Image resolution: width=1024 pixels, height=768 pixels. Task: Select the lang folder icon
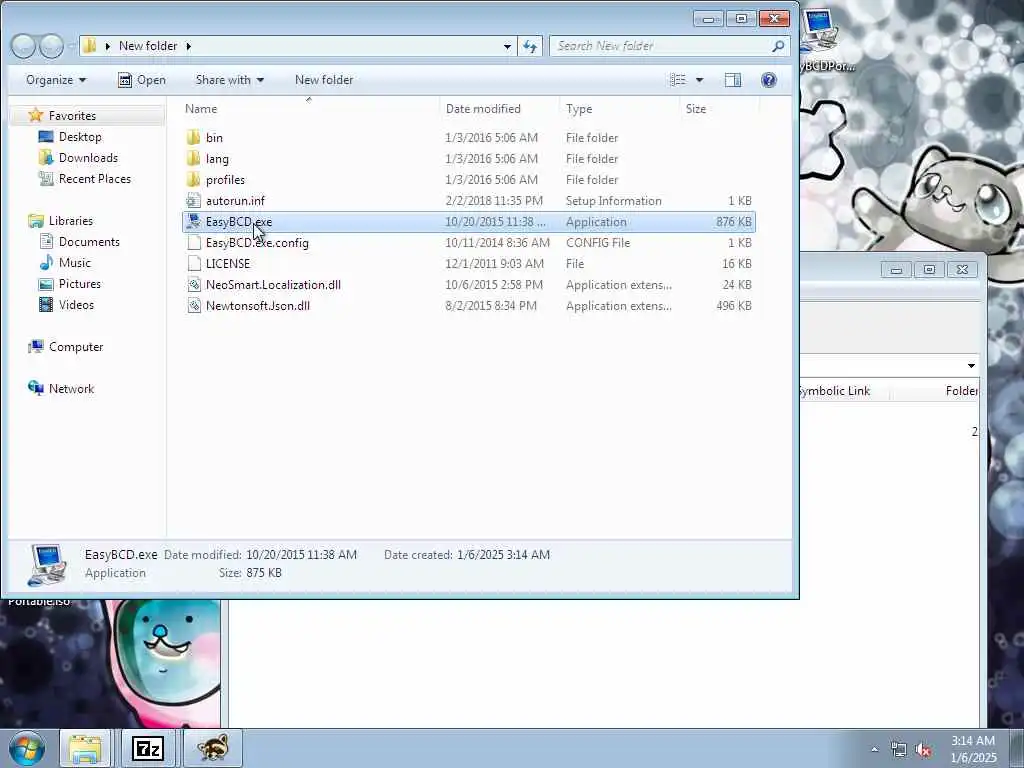tap(193, 159)
